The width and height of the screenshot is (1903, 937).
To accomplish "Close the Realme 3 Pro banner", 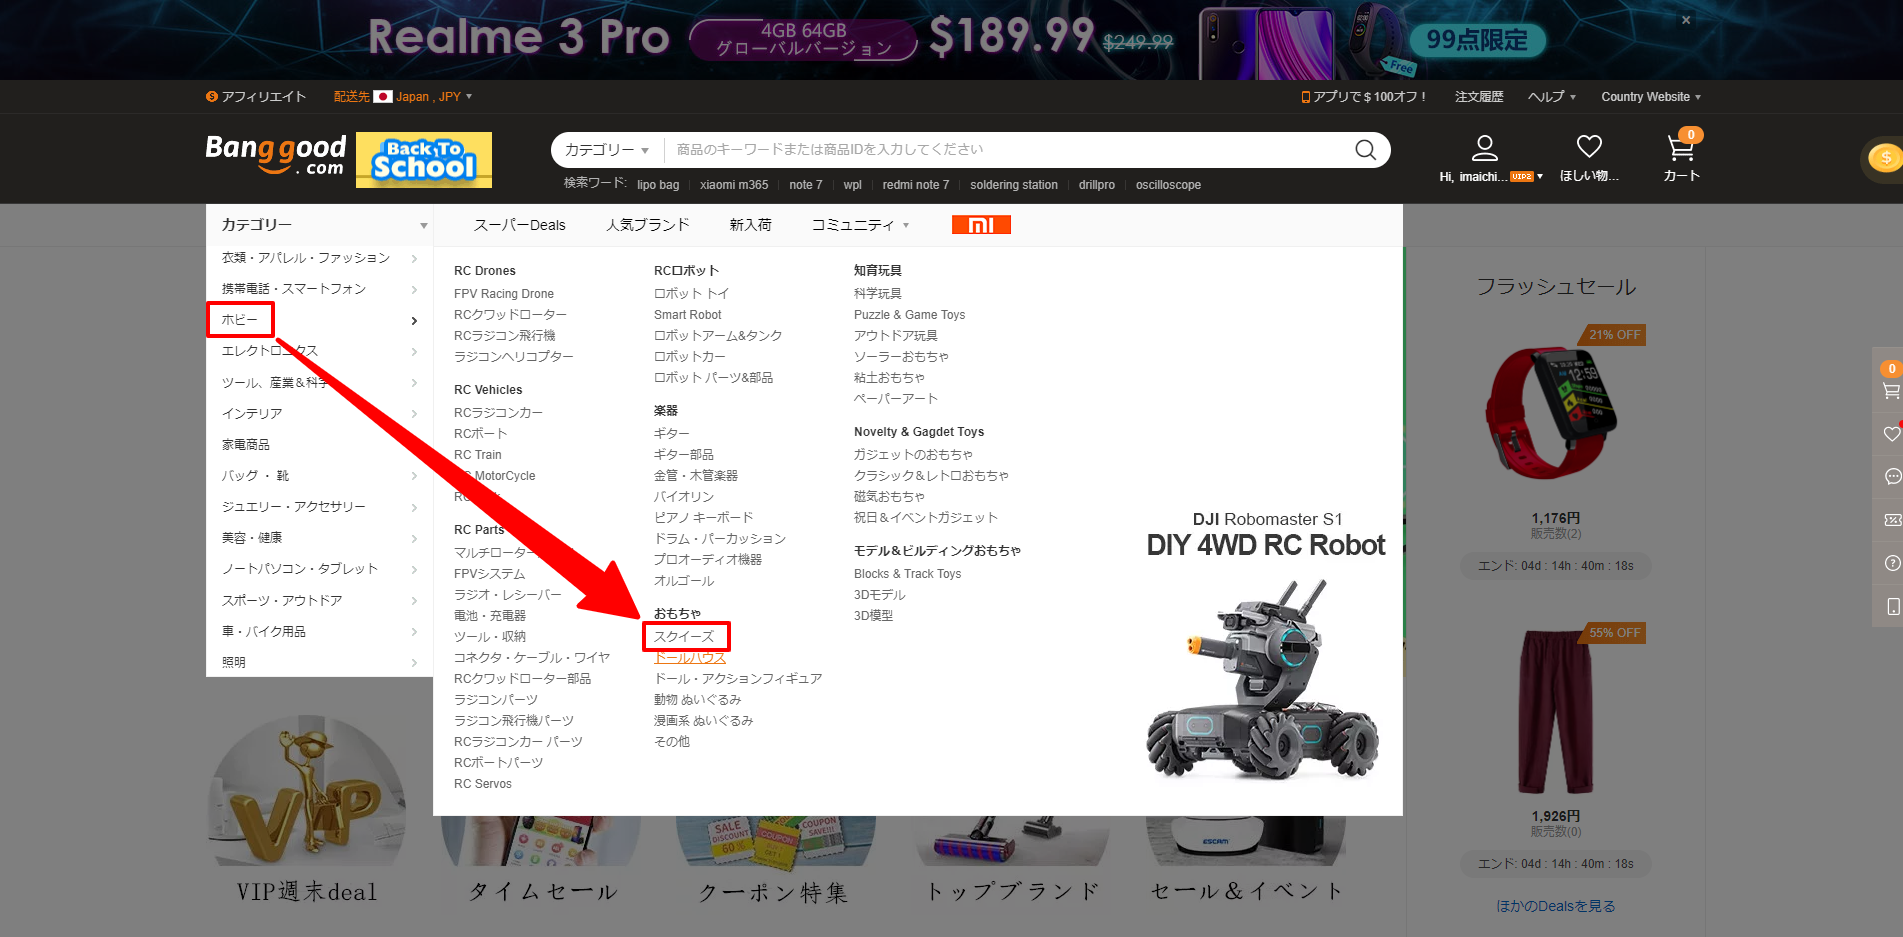I will pos(1686,20).
